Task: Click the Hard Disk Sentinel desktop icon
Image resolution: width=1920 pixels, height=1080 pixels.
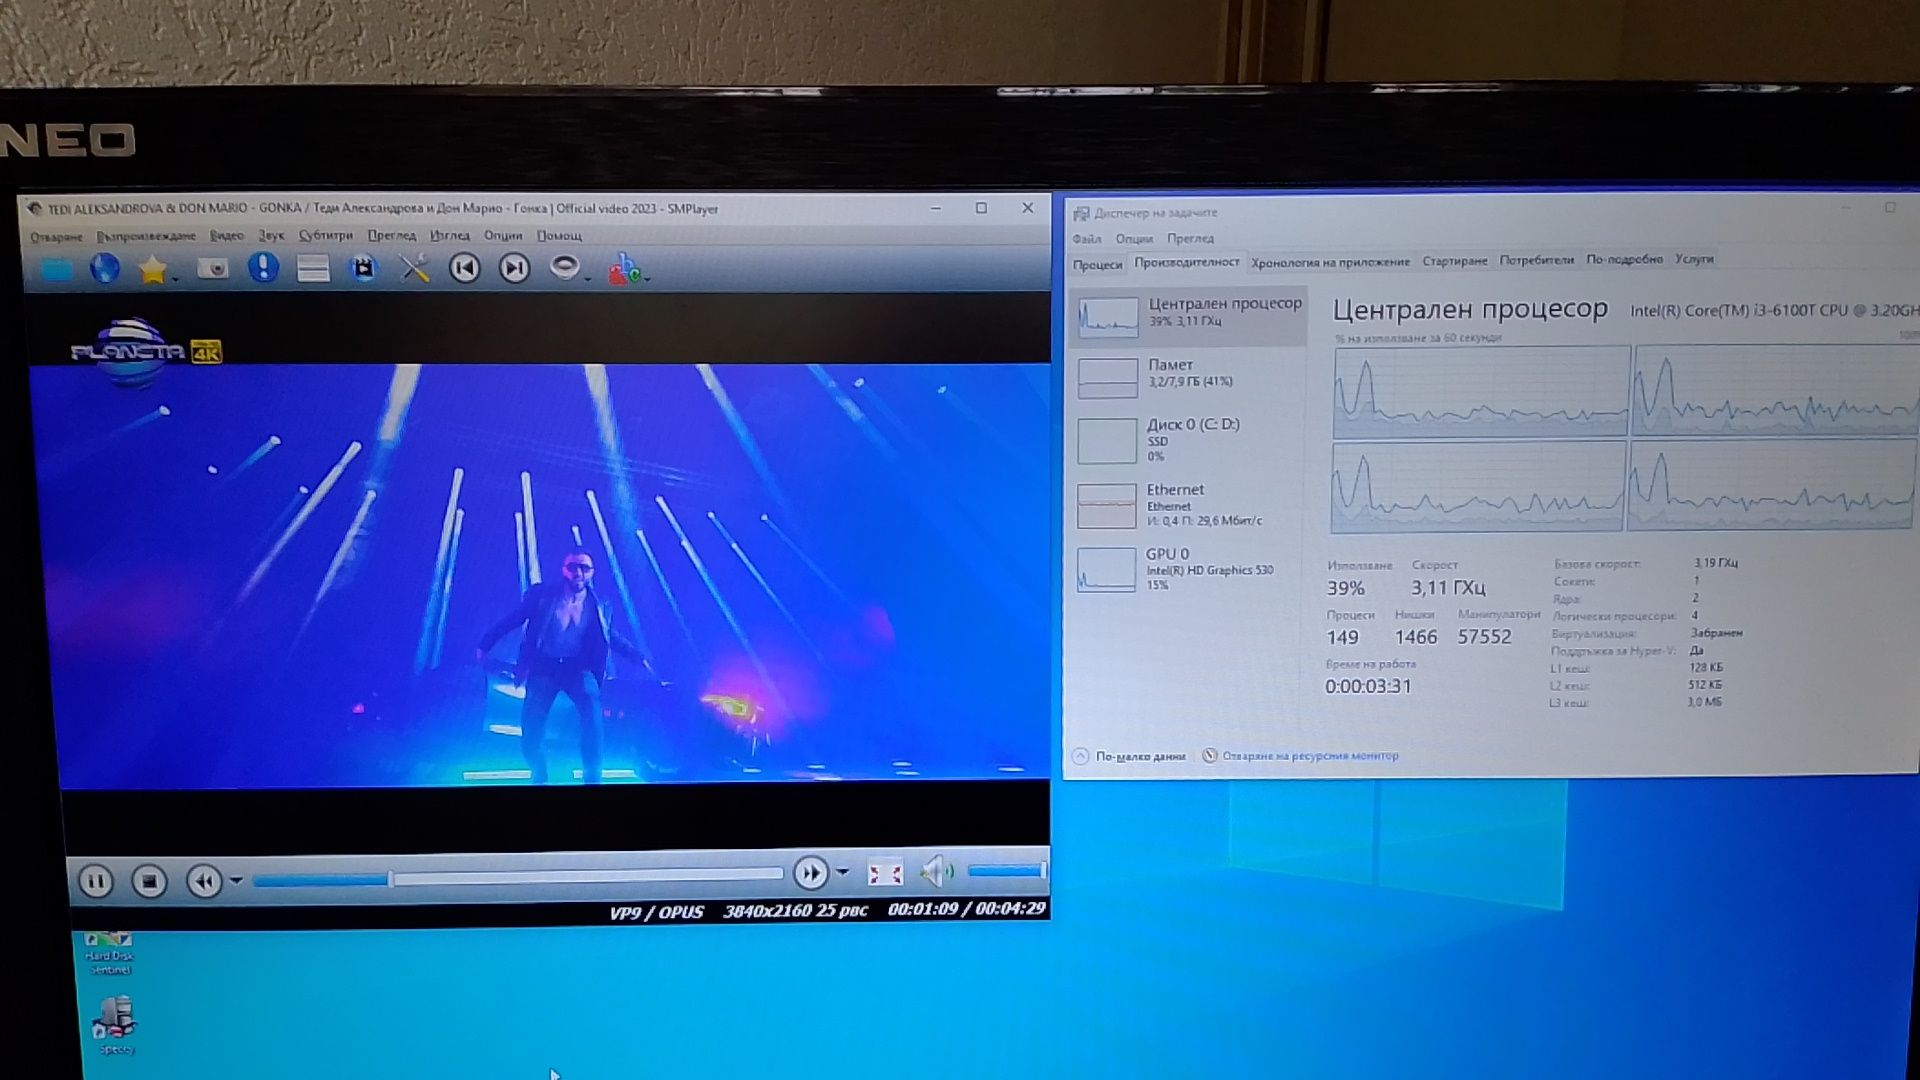Action: [109, 951]
